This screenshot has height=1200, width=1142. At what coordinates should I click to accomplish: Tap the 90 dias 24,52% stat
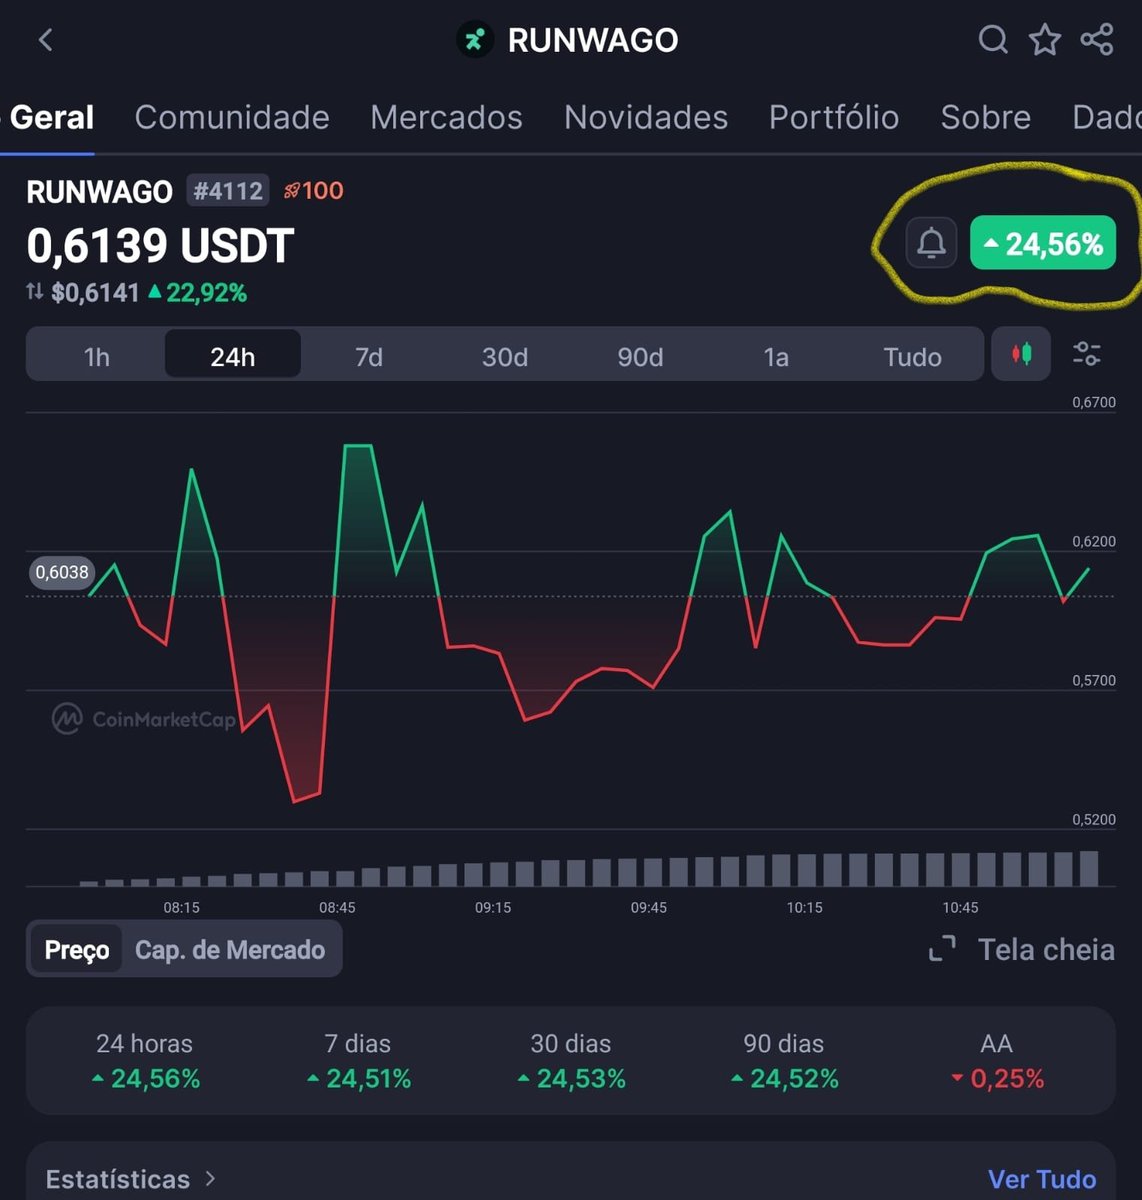coord(784,1061)
